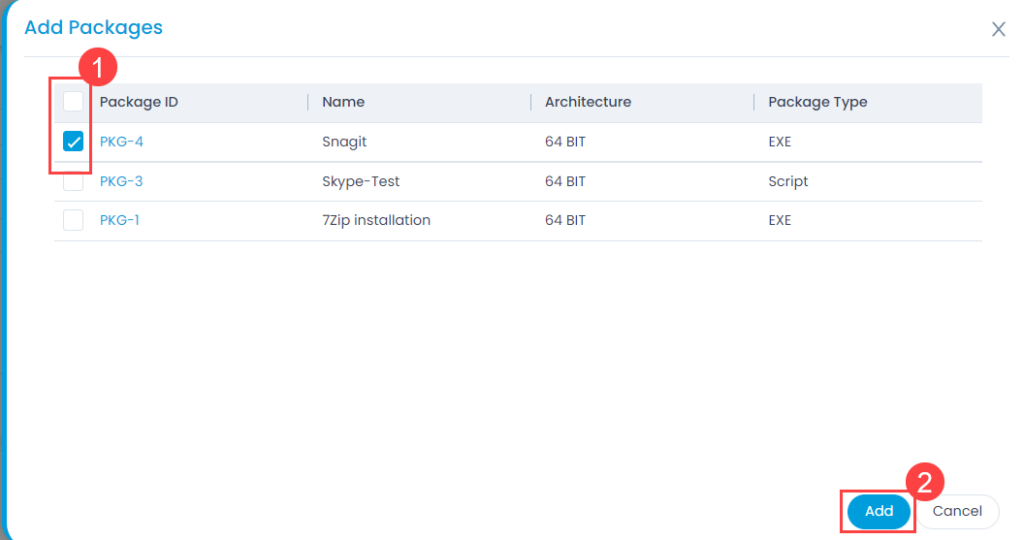Viewport: 1024px width, 540px height.
Task: Confirm selection with the Add button
Action: [879, 511]
